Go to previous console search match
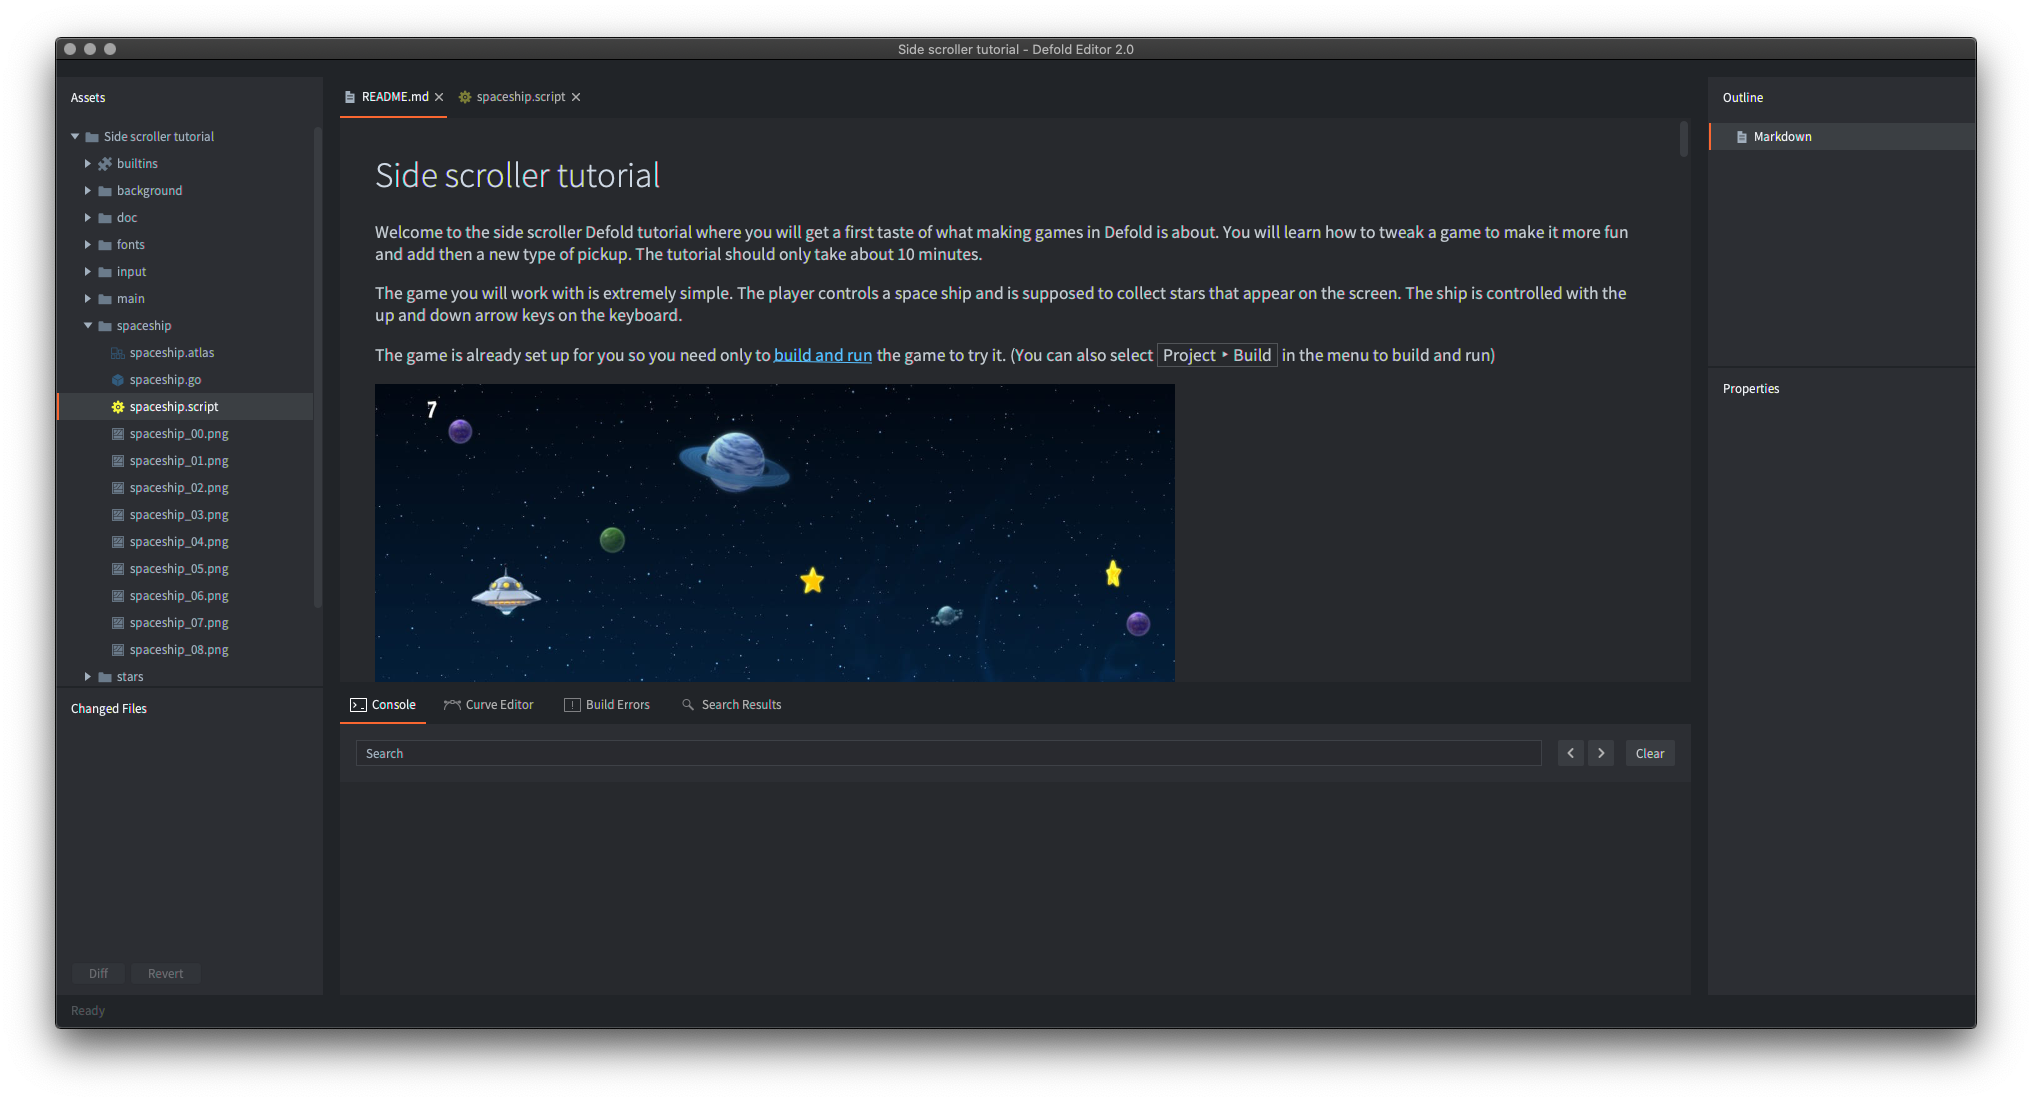Image resolution: width=2032 pixels, height=1102 pixels. (1571, 754)
